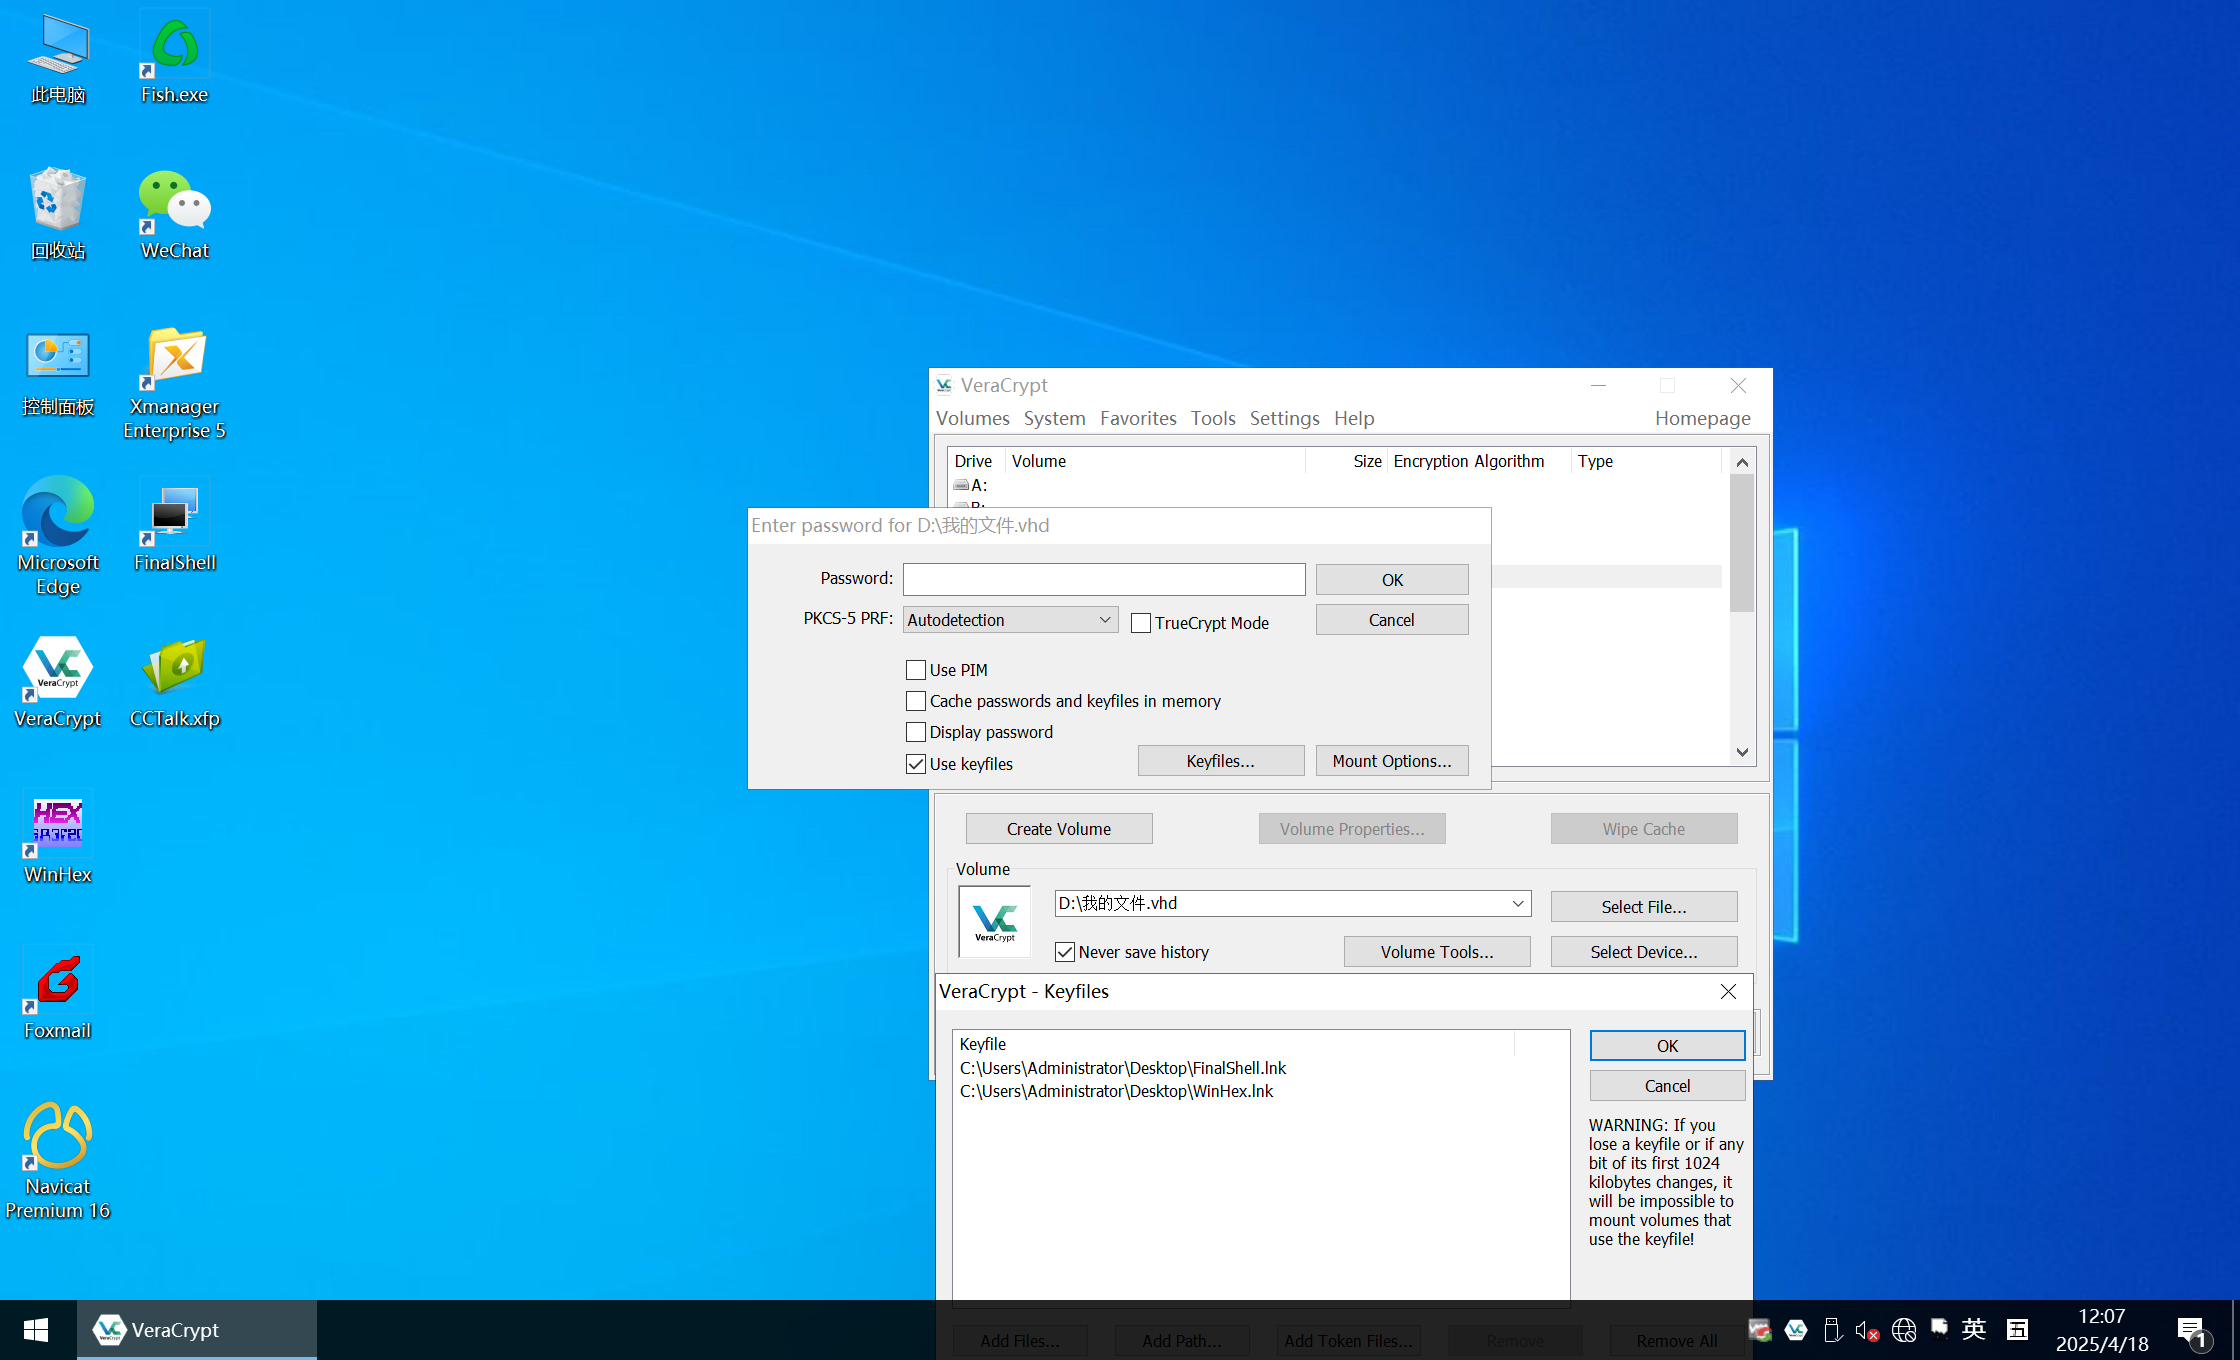Uncheck Use keyfiles checkbox

click(x=916, y=764)
